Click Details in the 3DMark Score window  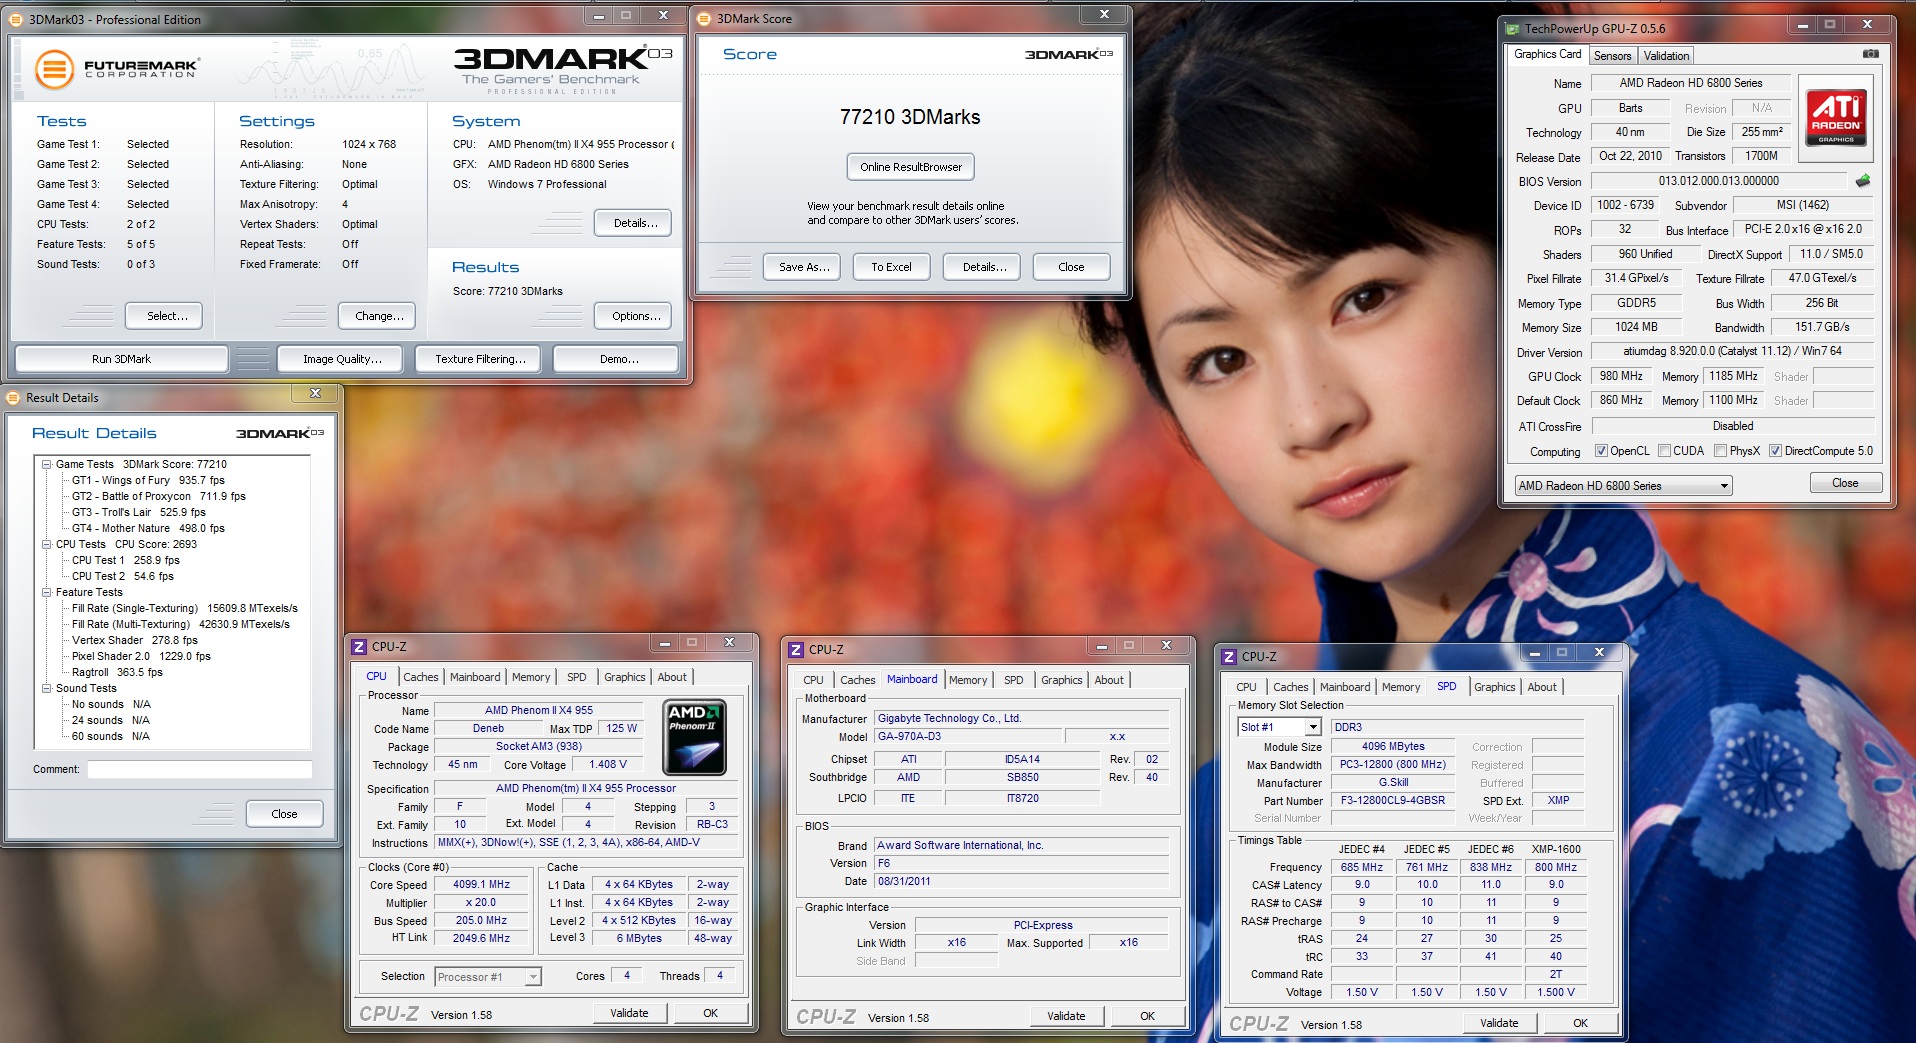[984, 267]
